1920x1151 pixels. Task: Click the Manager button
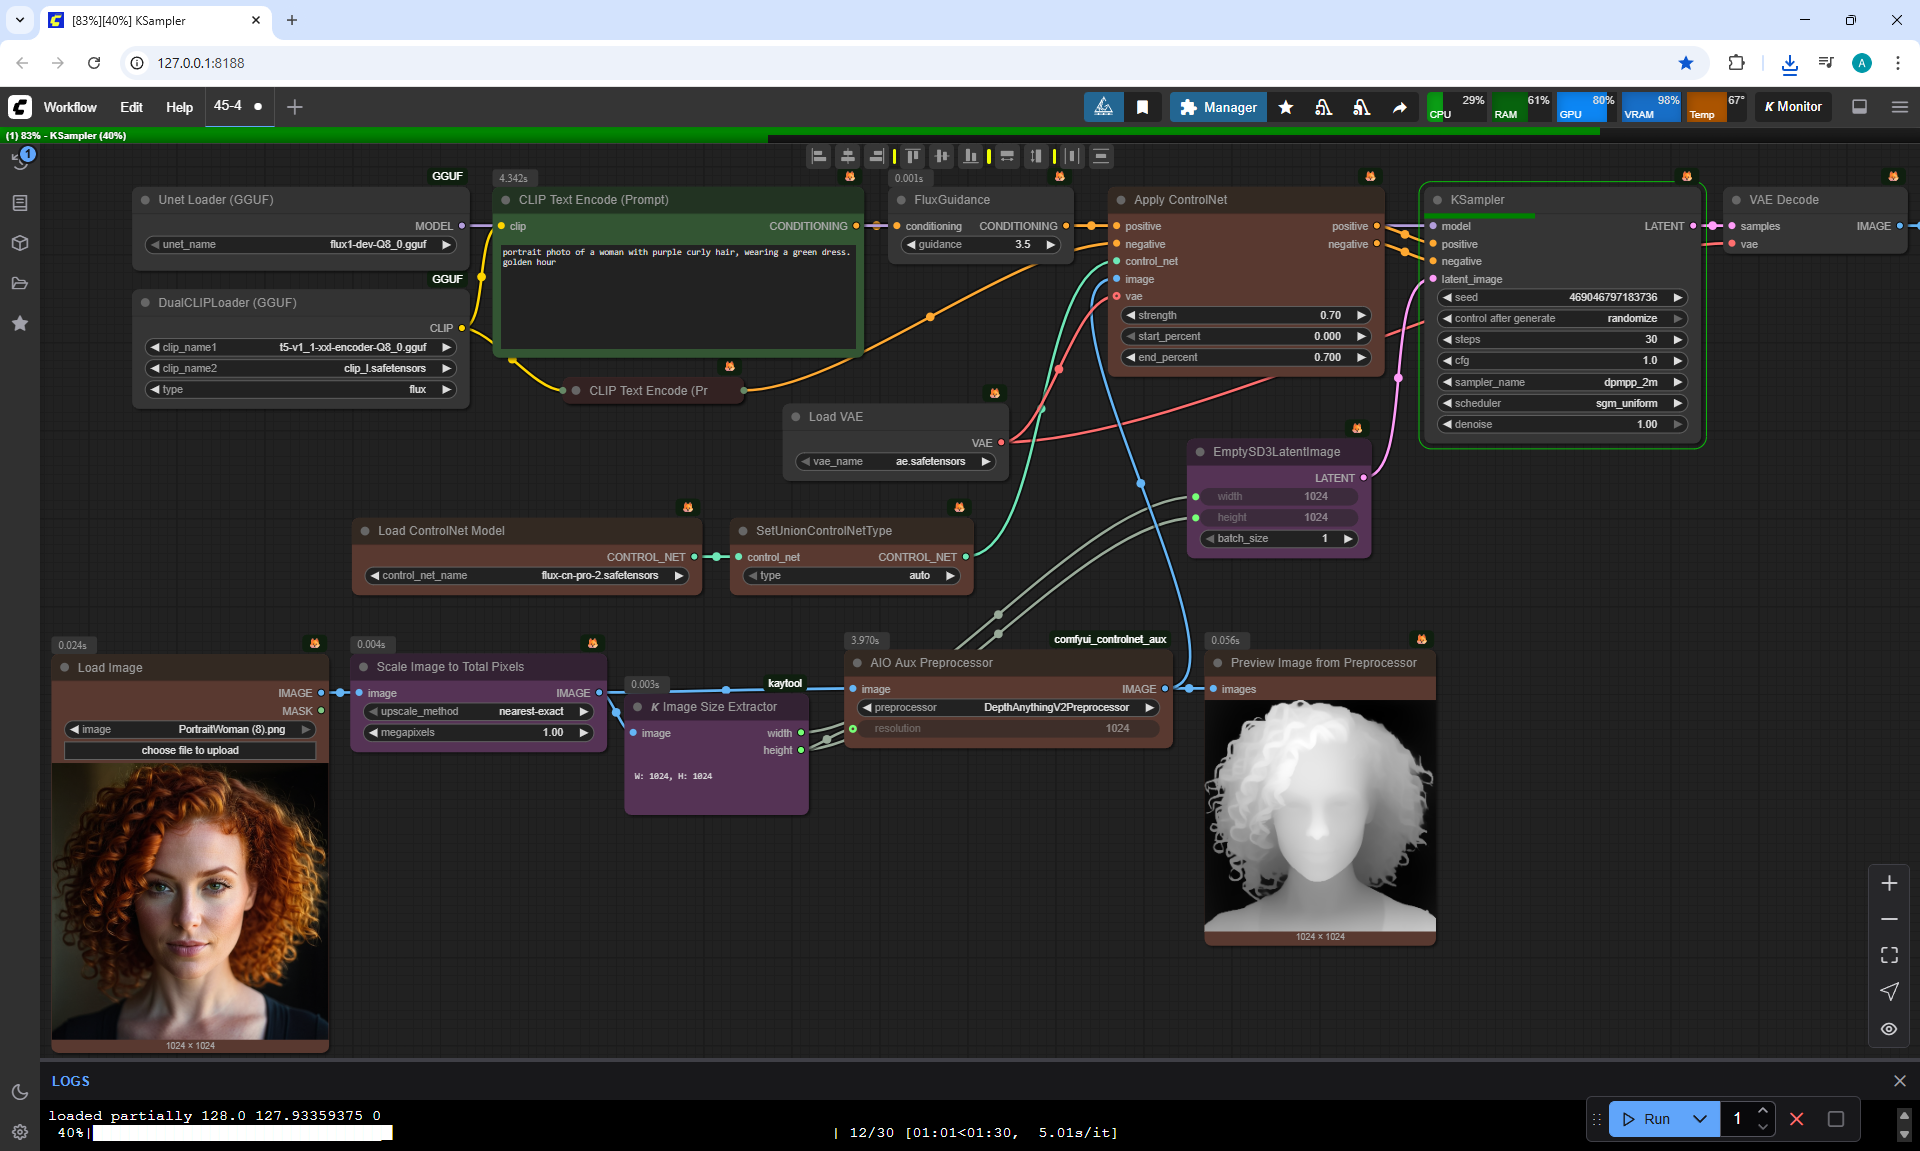coord(1218,107)
